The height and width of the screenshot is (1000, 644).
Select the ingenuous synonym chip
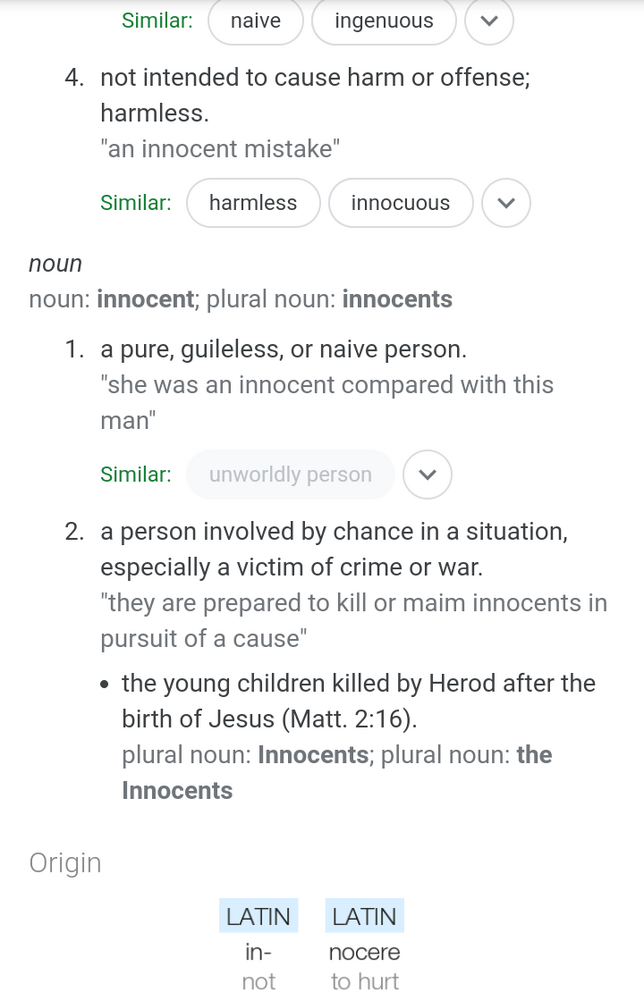(384, 21)
